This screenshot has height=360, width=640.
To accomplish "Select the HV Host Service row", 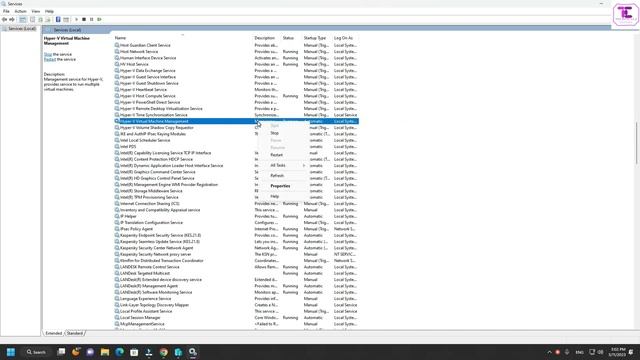I will tap(236, 64).
